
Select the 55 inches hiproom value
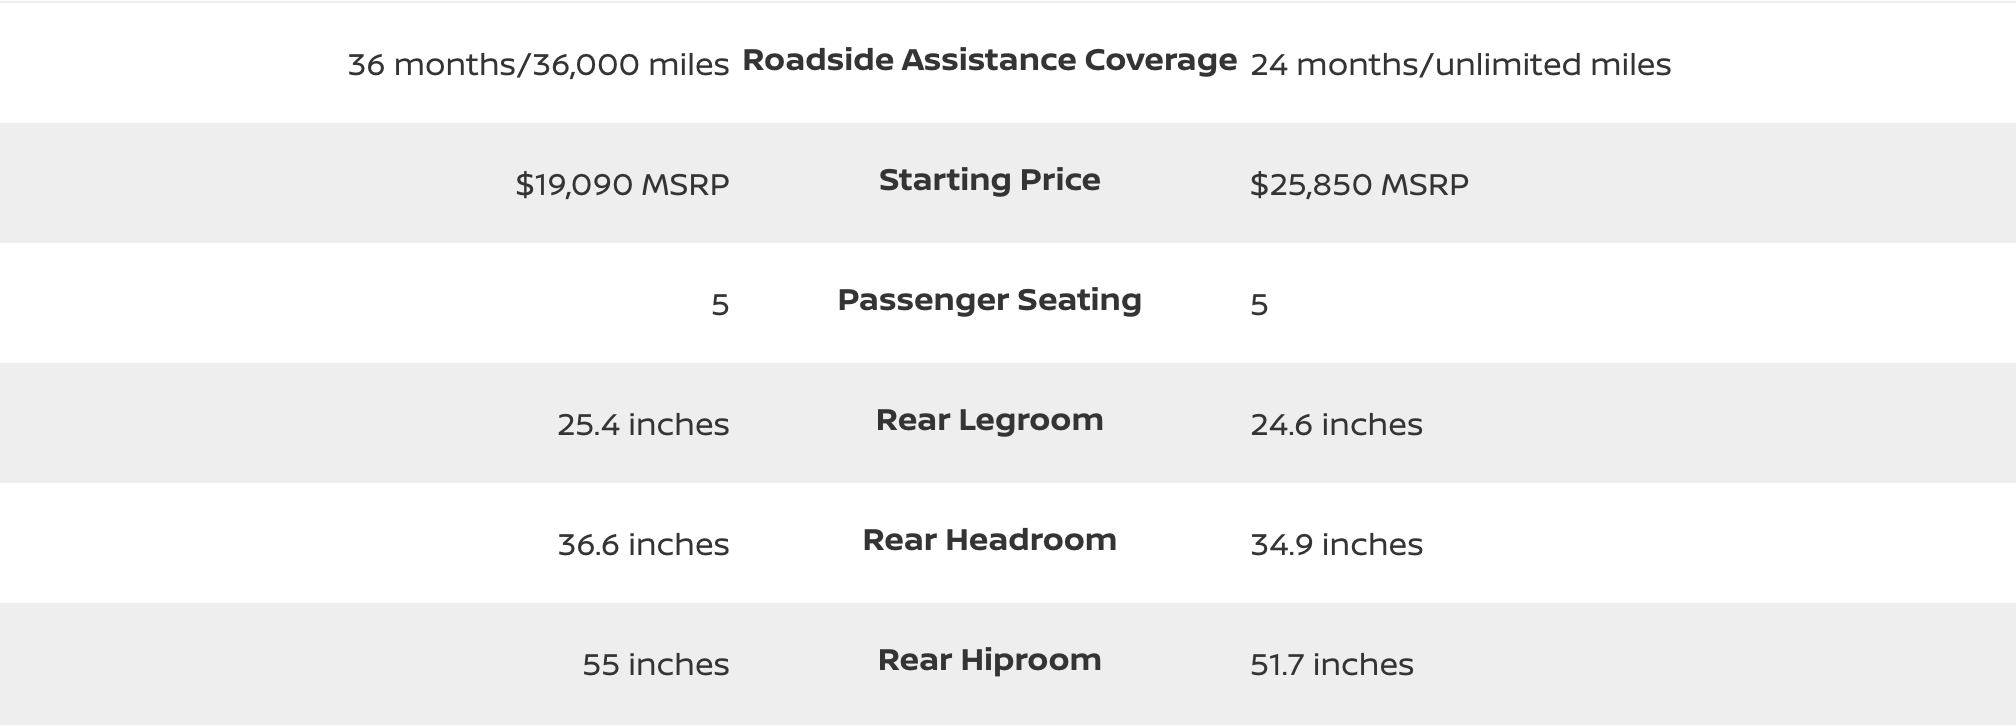pyautogui.click(x=656, y=665)
